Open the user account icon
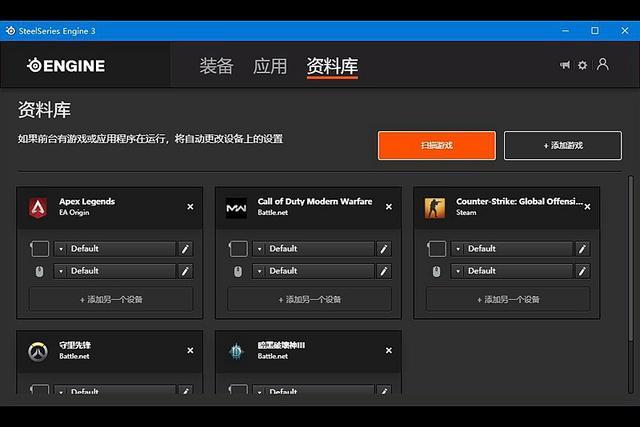The width and height of the screenshot is (640, 427). tap(602, 64)
